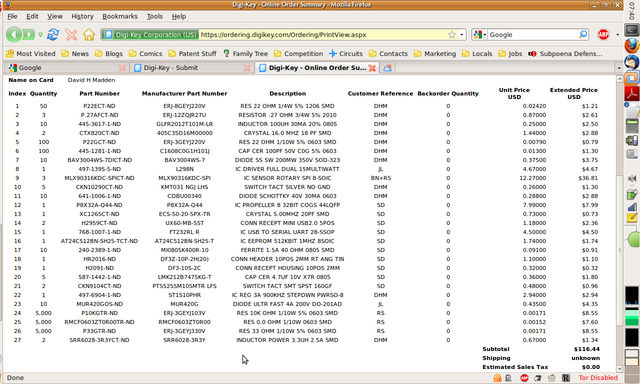Open the Tools menu
Screen dimensions: 640x384
tap(155, 16)
